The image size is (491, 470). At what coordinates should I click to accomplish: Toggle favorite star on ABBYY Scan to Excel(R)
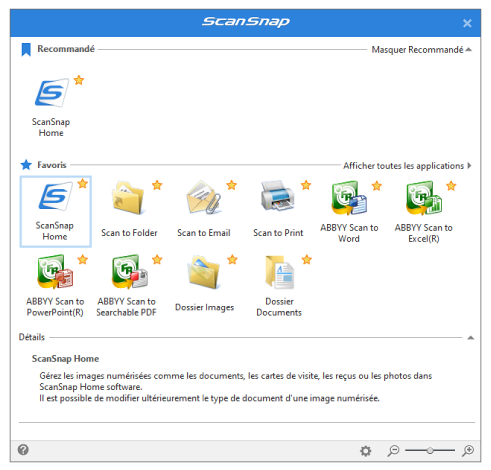pyautogui.click(x=451, y=186)
